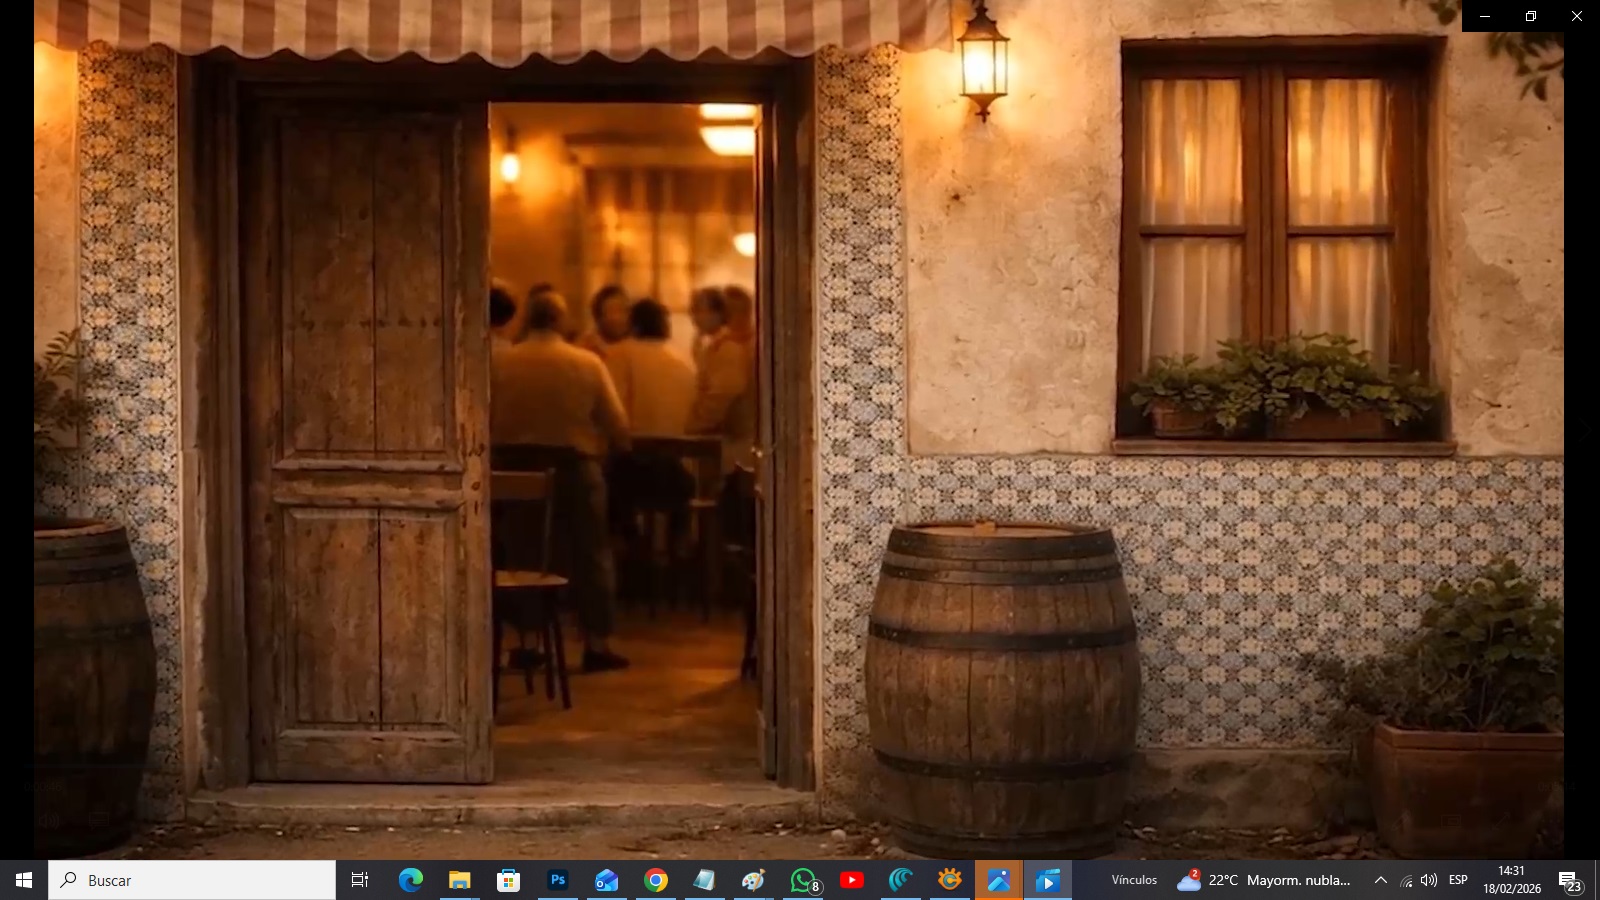This screenshot has height=900, width=1600.
Task: Launch YouTube from the taskbar
Action: click(852, 880)
